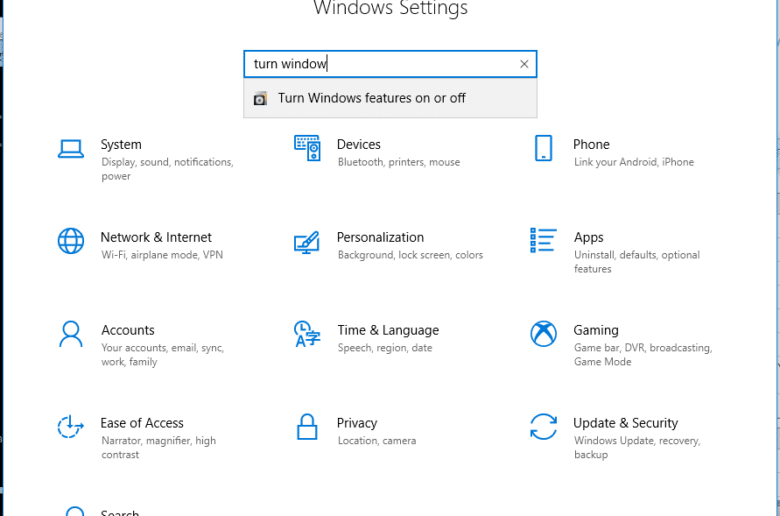Open the Devices settings title
780x516 pixels.
click(x=359, y=144)
